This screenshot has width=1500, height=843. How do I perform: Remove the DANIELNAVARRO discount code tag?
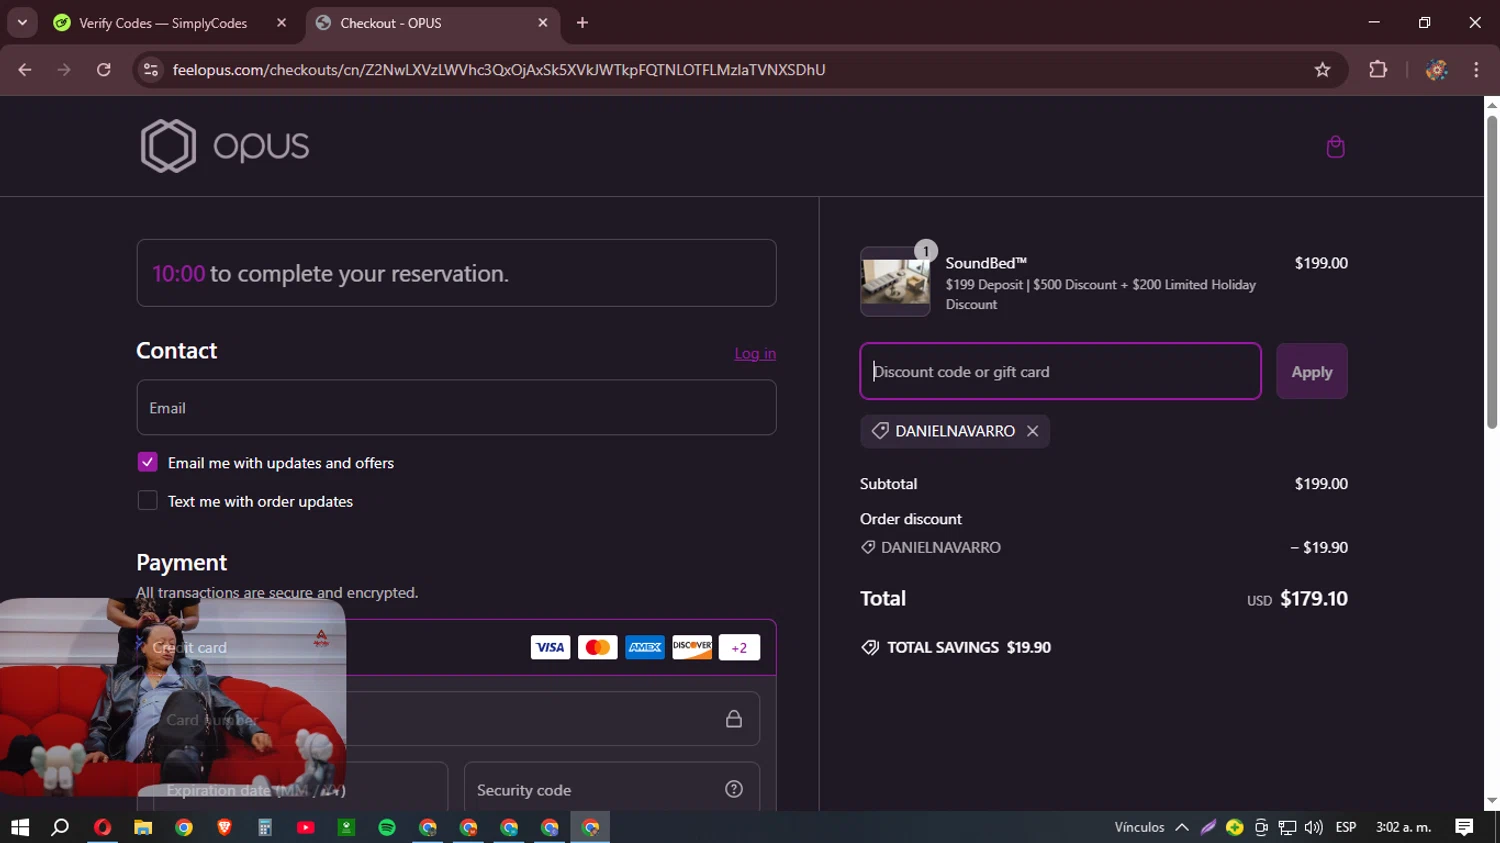pyautogui.click(x=1032, y=431)
